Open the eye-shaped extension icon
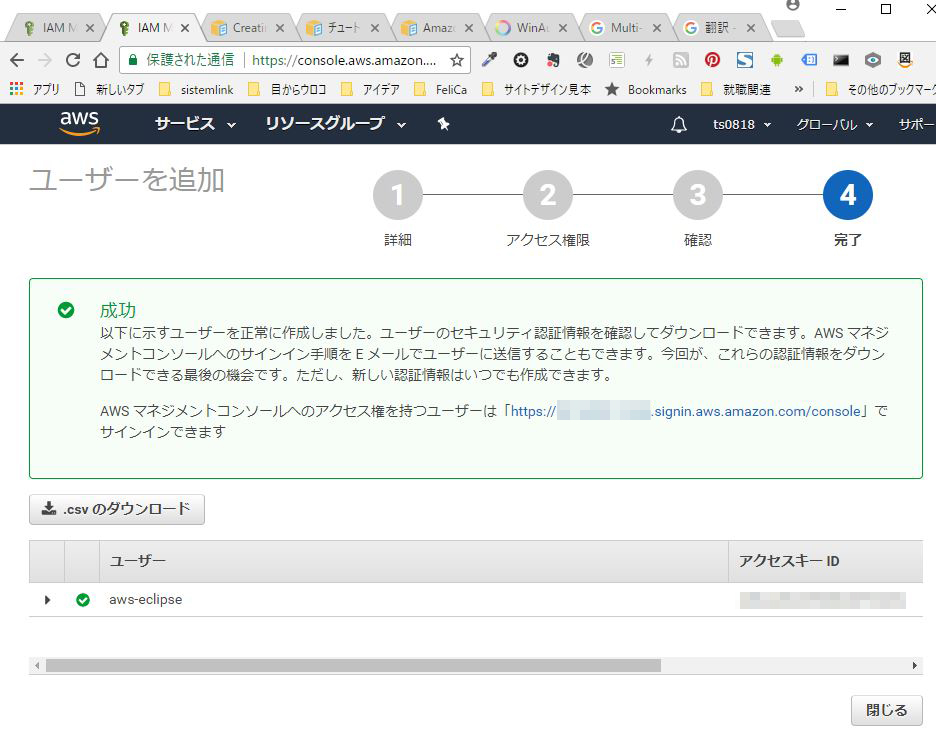Viewport: 936px width, 748px height. 873,60
